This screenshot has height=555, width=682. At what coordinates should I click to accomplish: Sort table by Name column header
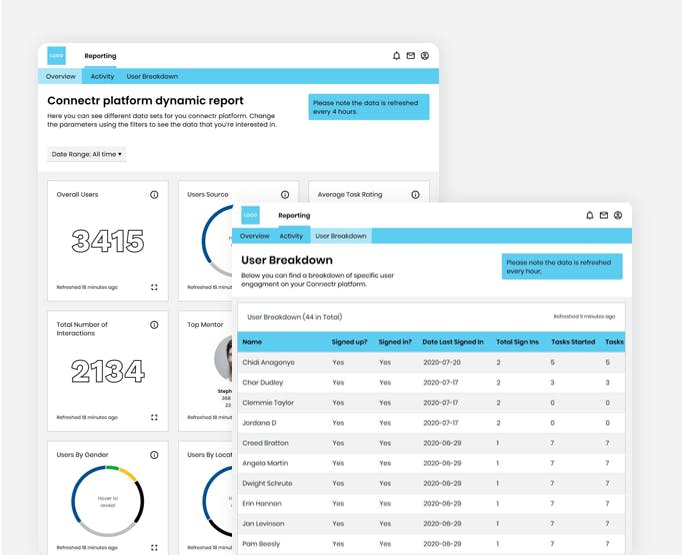(252, 342)
